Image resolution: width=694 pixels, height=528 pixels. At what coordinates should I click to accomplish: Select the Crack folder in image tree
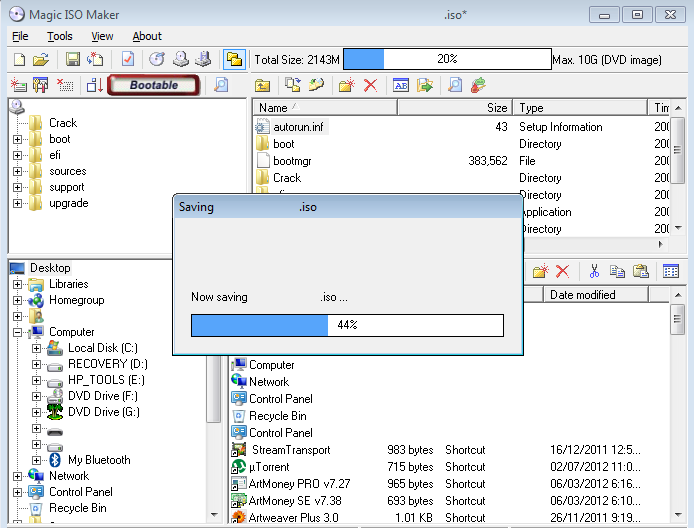[x=63, y=123]
